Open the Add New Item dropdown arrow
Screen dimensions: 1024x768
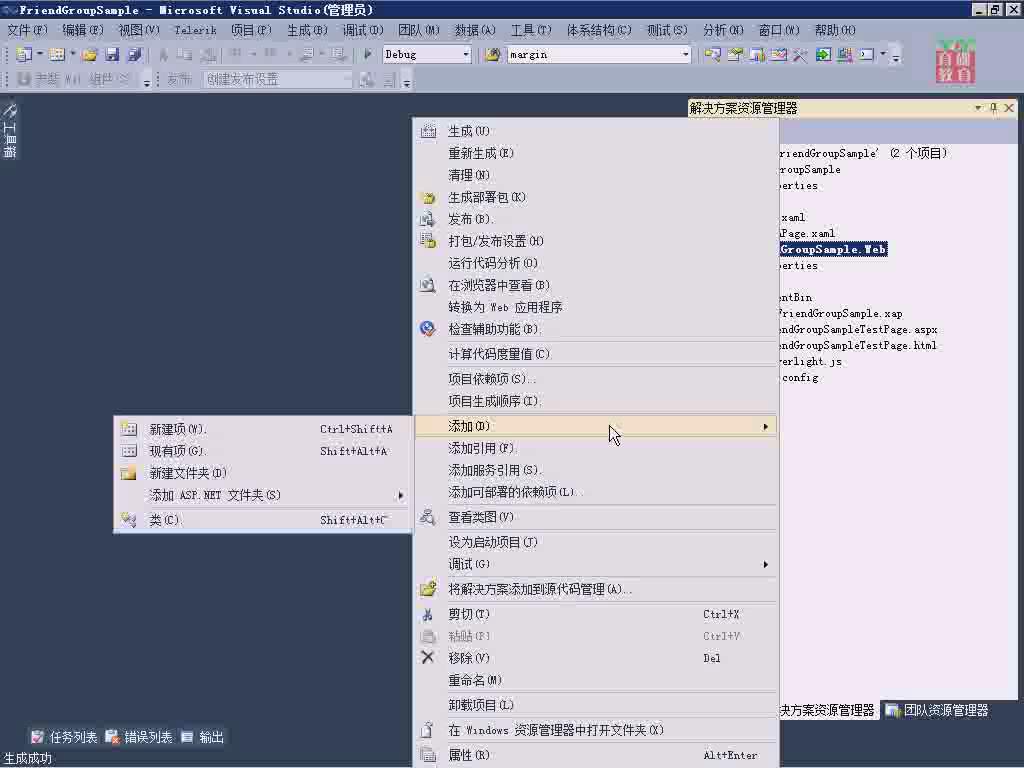point(72,54)
